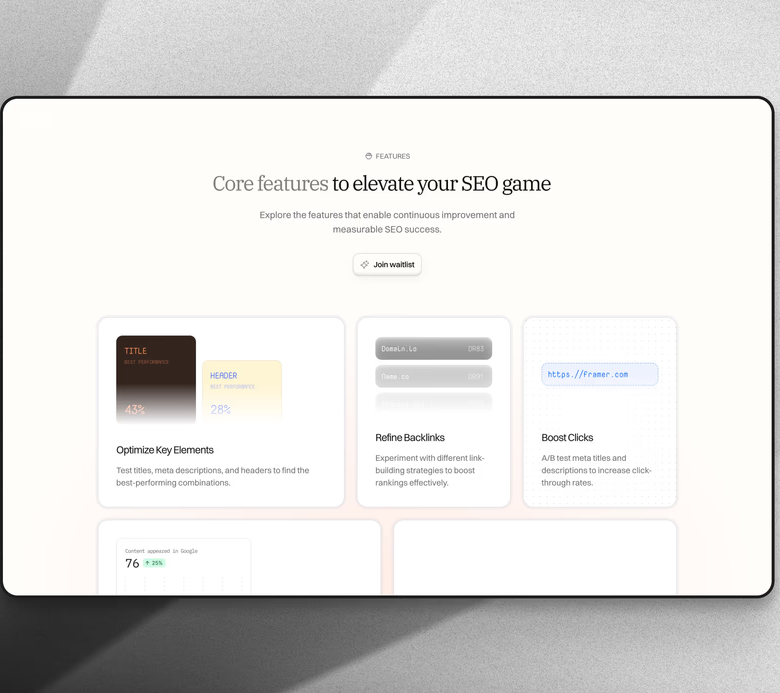The height and width of the screenshot is (693, 780).
Task: Click the Join waitlist button
Action: (387, 265)
